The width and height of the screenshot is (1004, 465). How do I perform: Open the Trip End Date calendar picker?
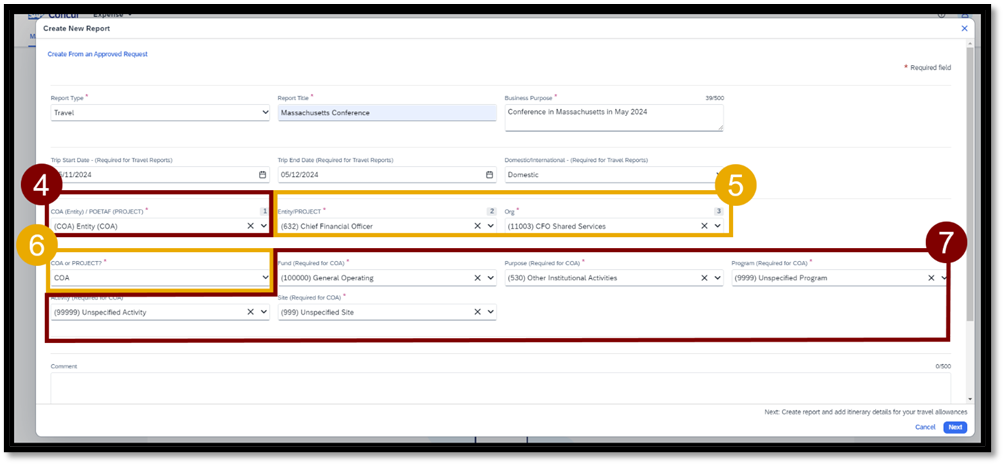489,174
